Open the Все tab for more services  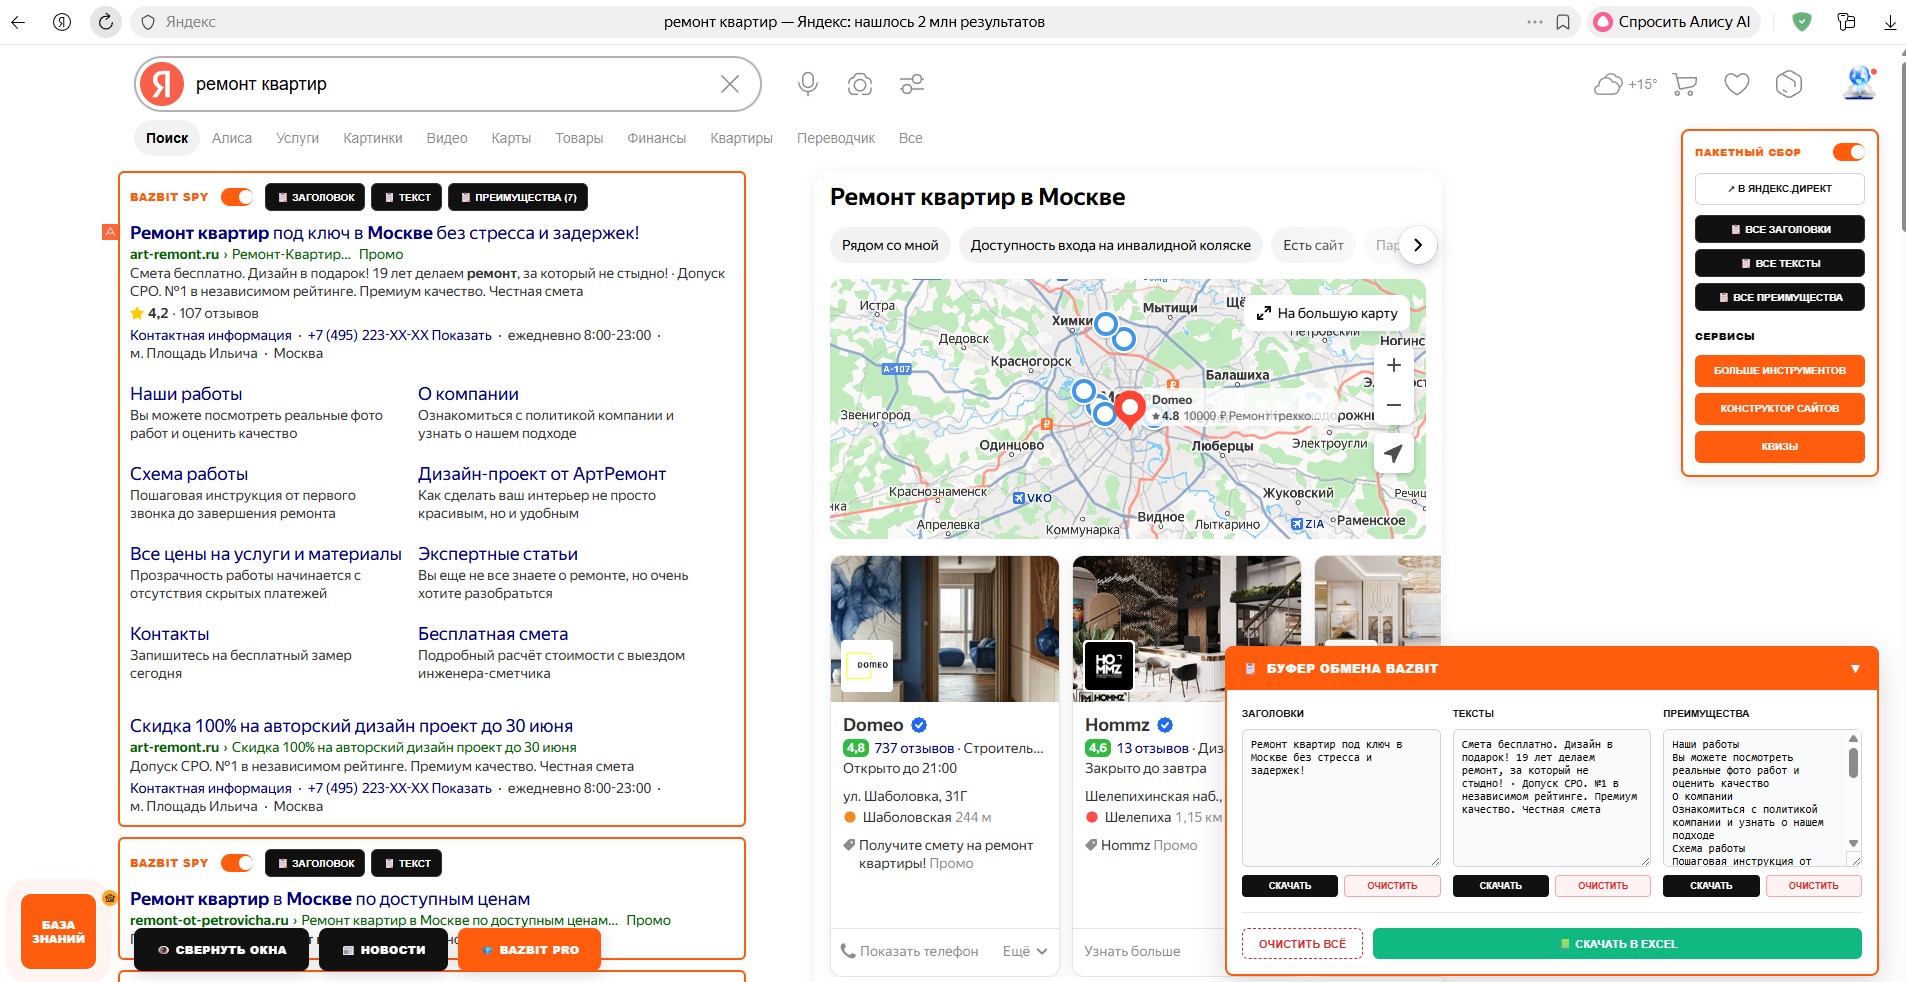910,138
